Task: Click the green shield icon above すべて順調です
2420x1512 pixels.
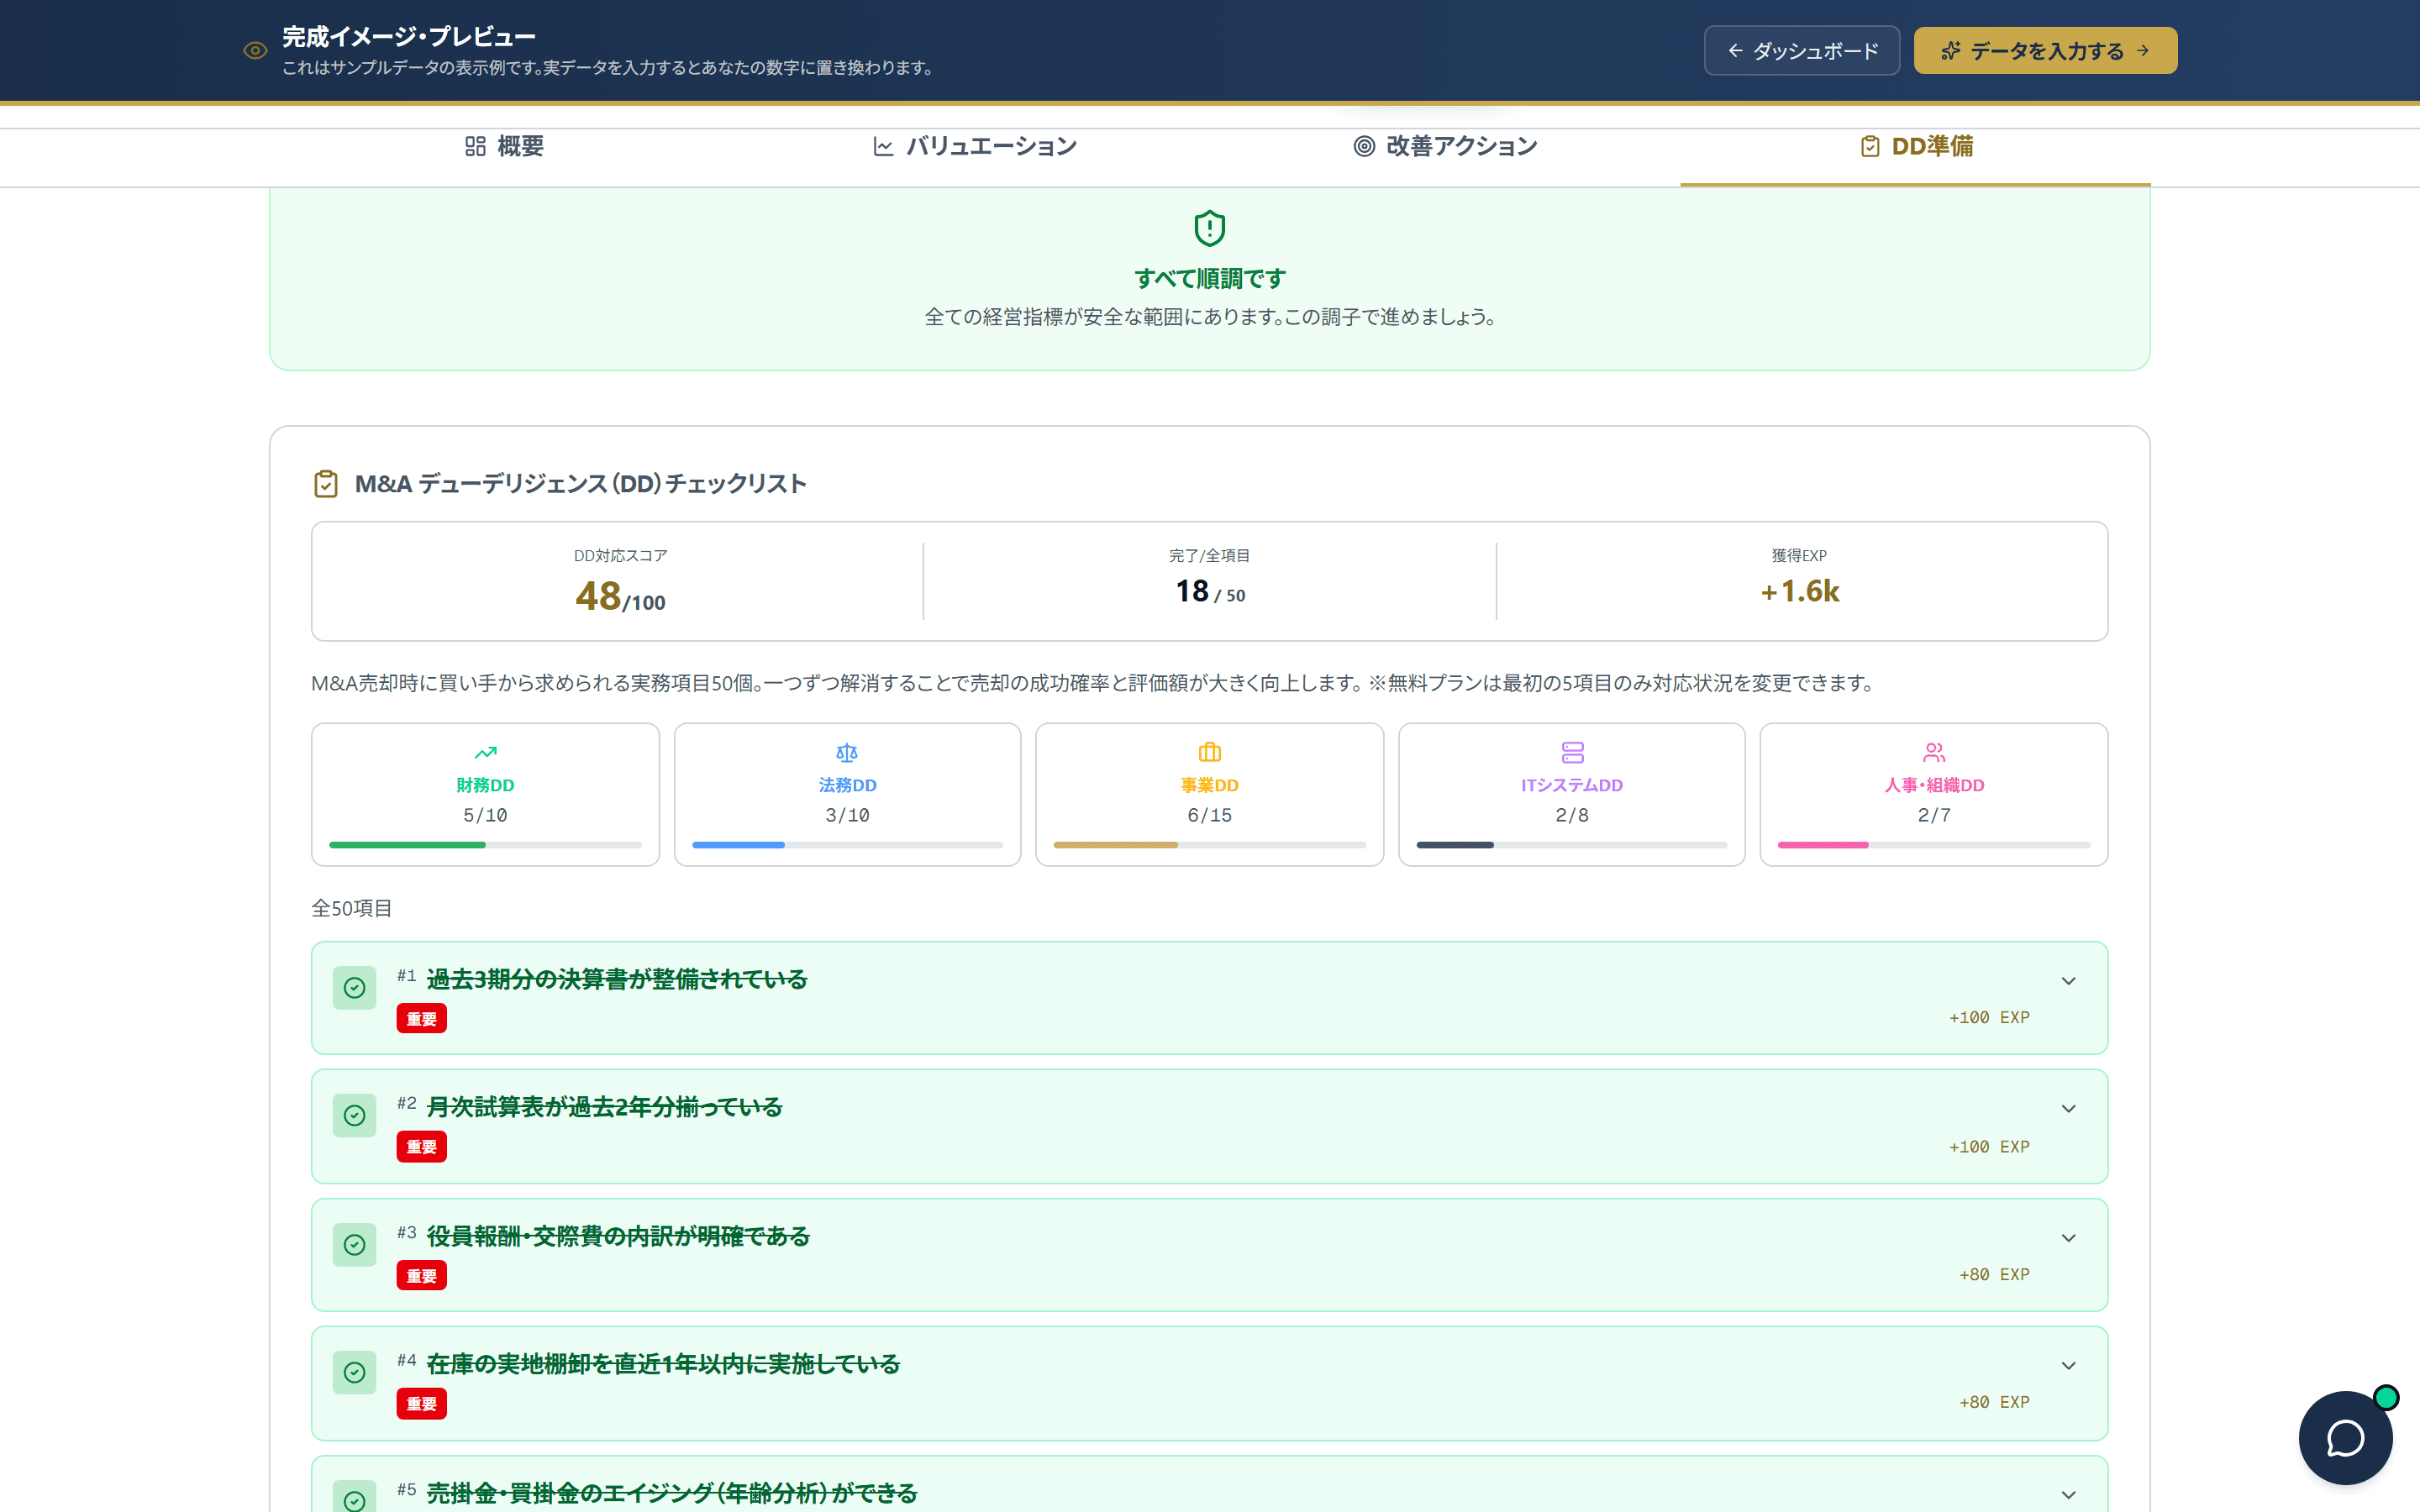Action: (1209, 228)
